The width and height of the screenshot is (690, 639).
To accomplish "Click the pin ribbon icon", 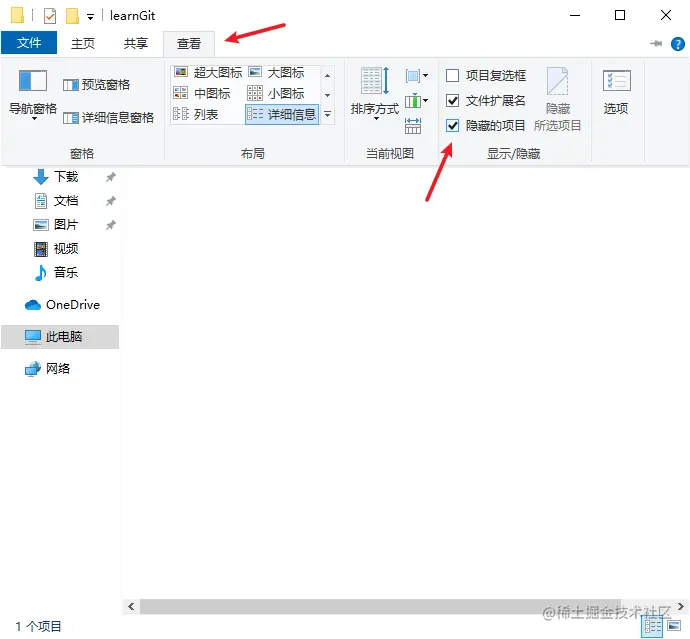I will tap(656, 44).
